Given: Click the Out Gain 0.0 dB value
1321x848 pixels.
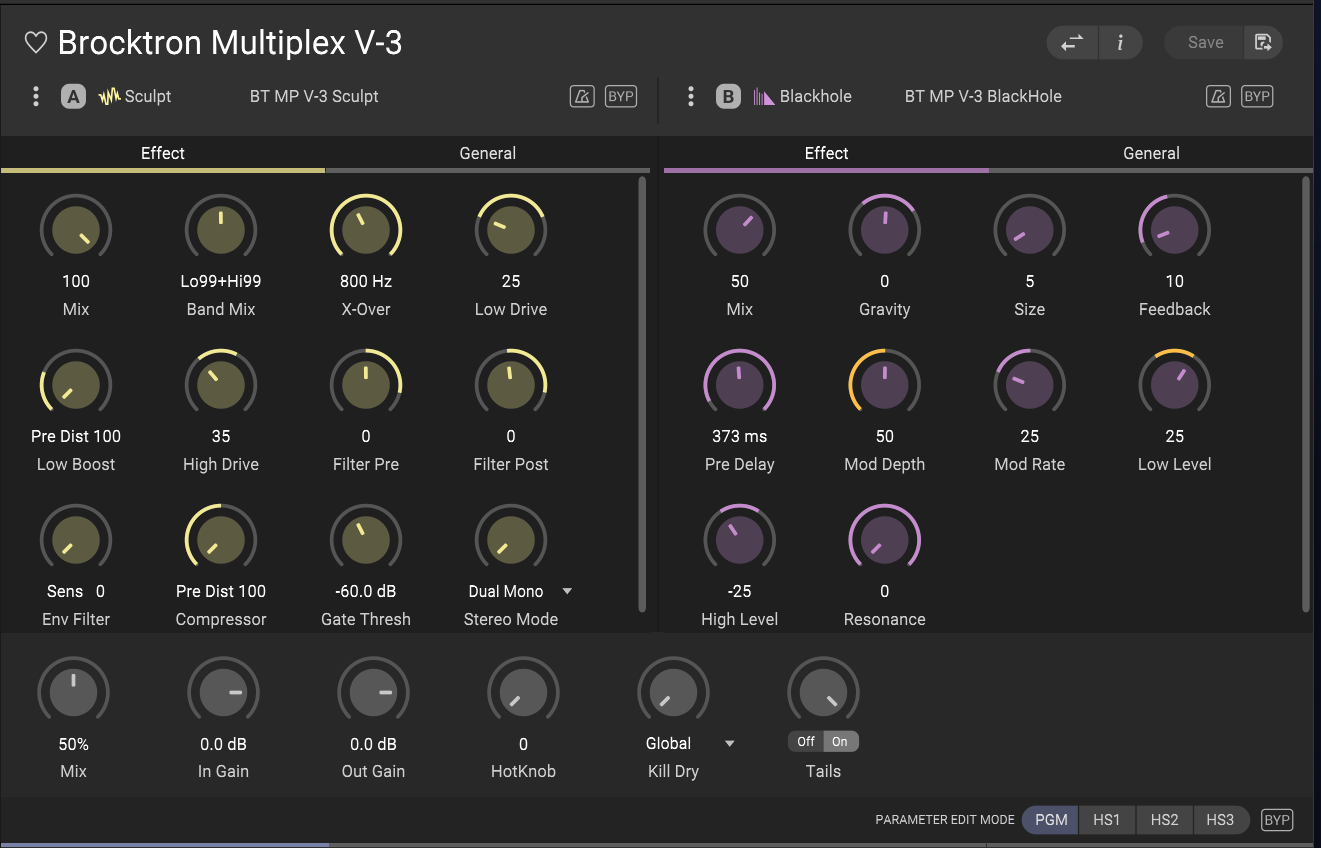Looking at the screenshot, I should 374,744.
